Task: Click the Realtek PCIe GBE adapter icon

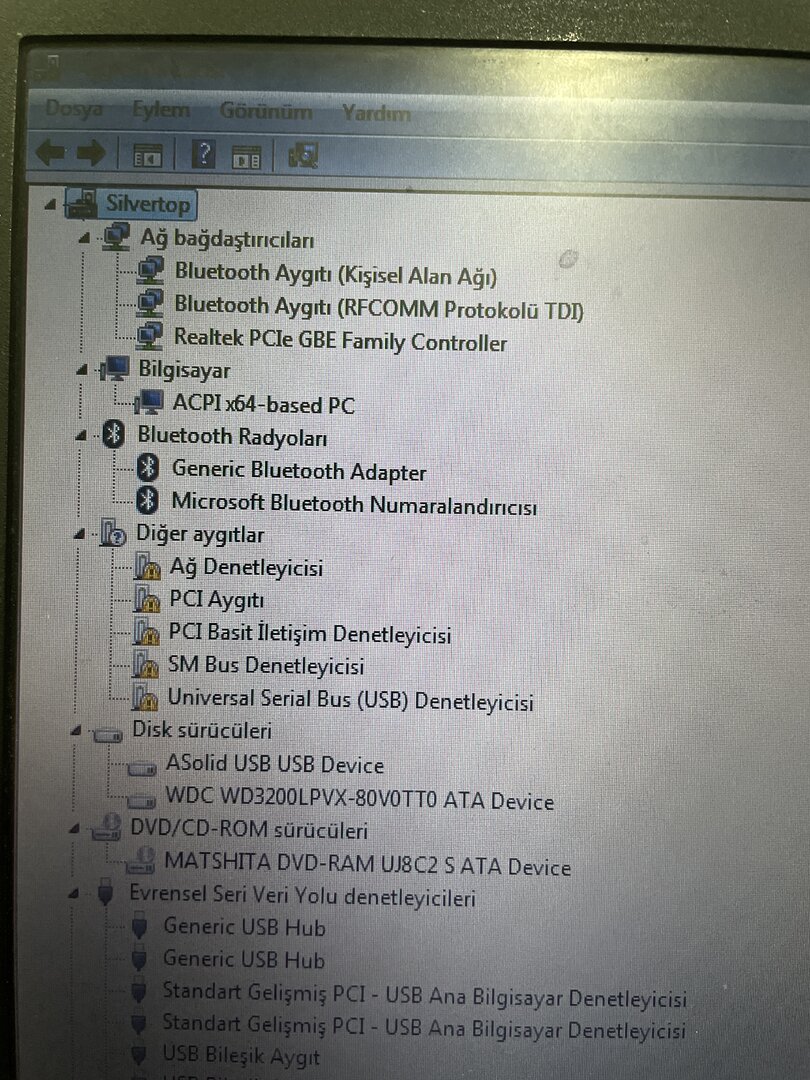Action: coord(149,336)
